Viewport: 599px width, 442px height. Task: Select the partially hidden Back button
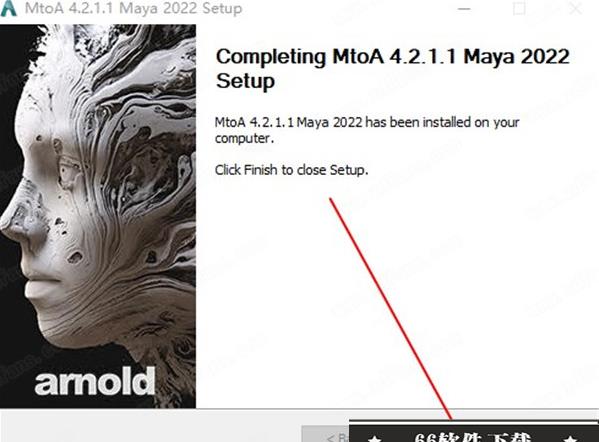(325, 434)
